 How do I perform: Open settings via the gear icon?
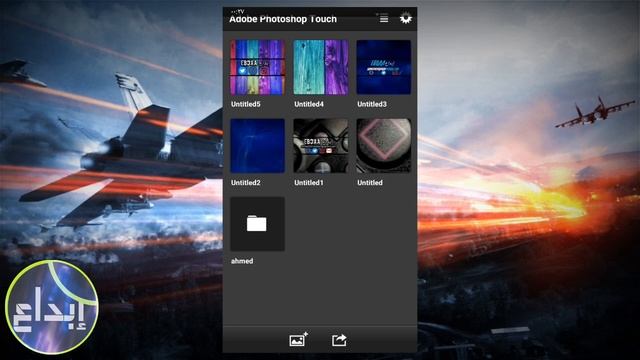405,18
